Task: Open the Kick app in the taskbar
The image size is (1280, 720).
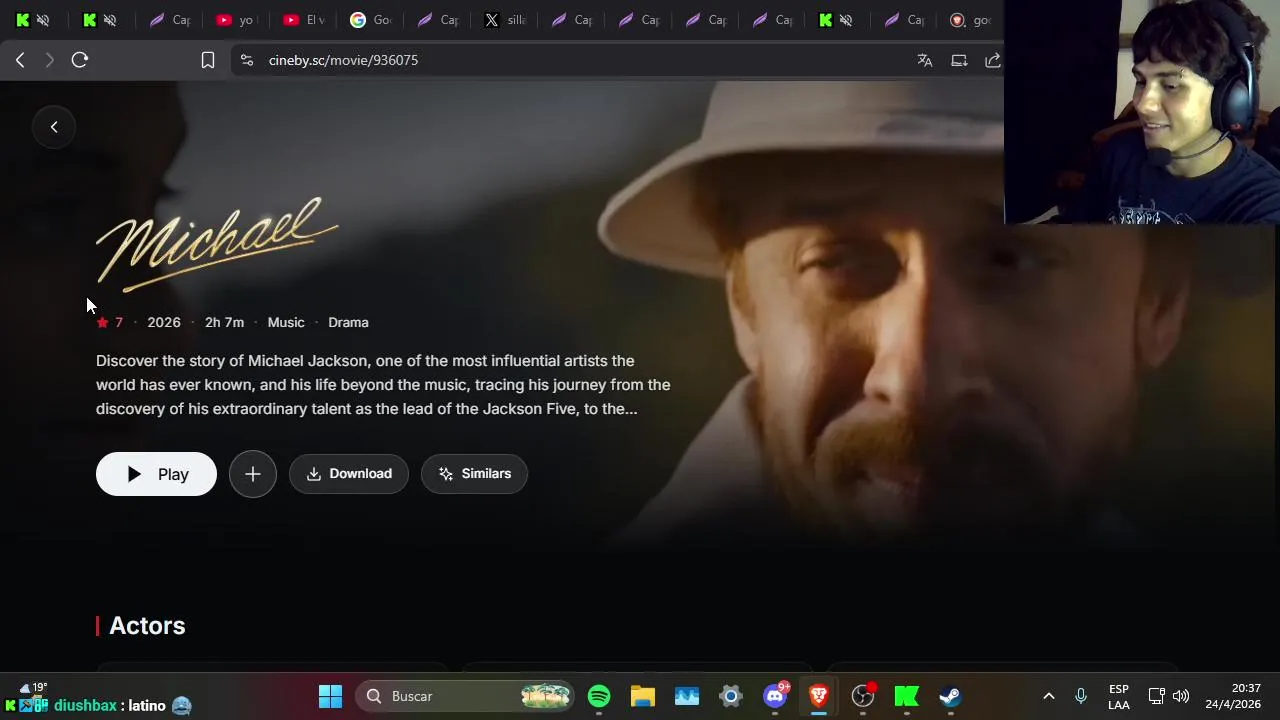Action: click(907, 696)
